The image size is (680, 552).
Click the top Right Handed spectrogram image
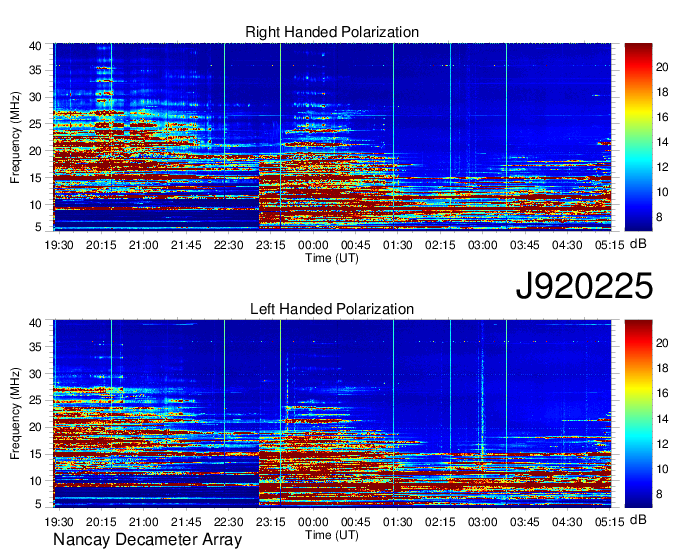pos(332,137)
